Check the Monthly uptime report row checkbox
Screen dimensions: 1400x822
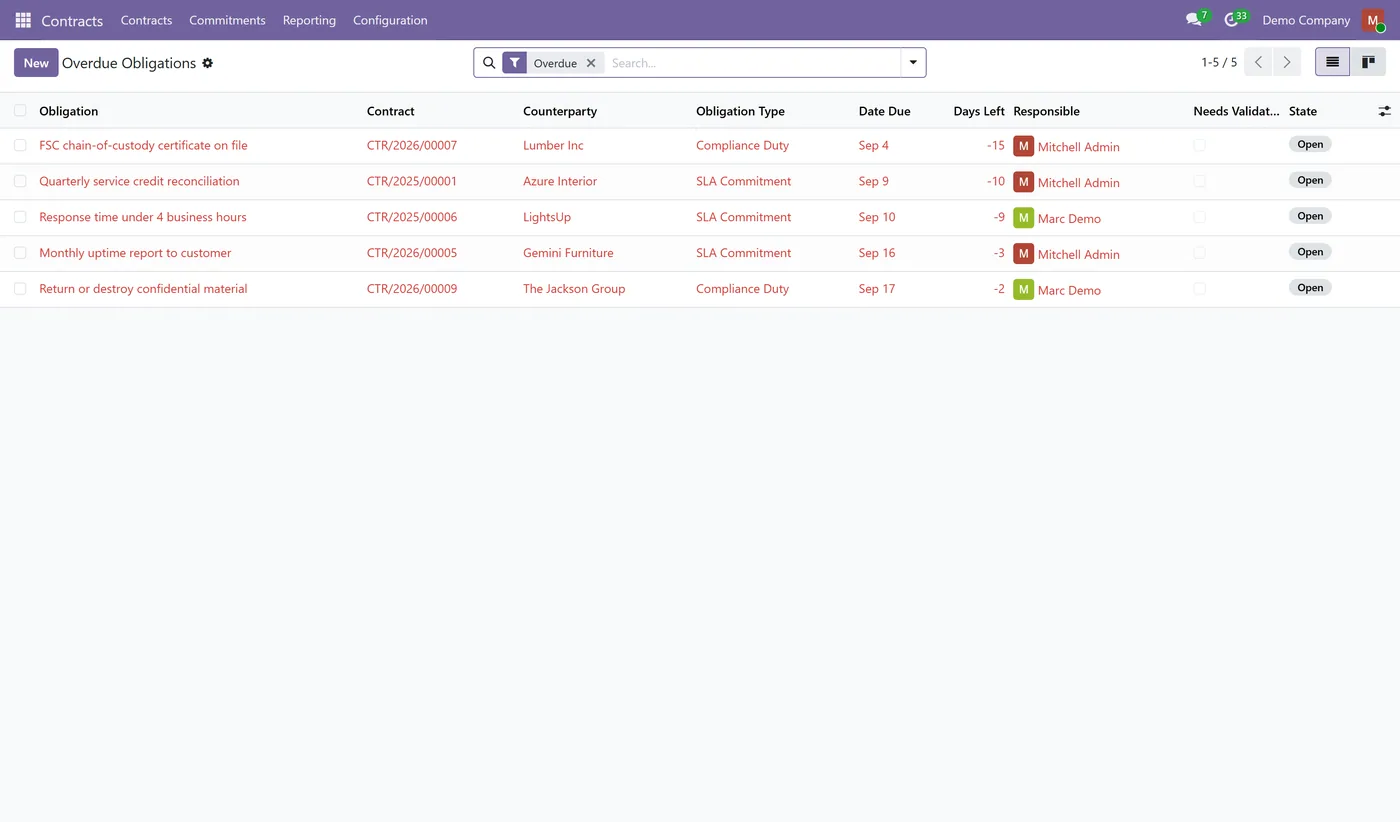pyautogui.click(x=20, y=253)
